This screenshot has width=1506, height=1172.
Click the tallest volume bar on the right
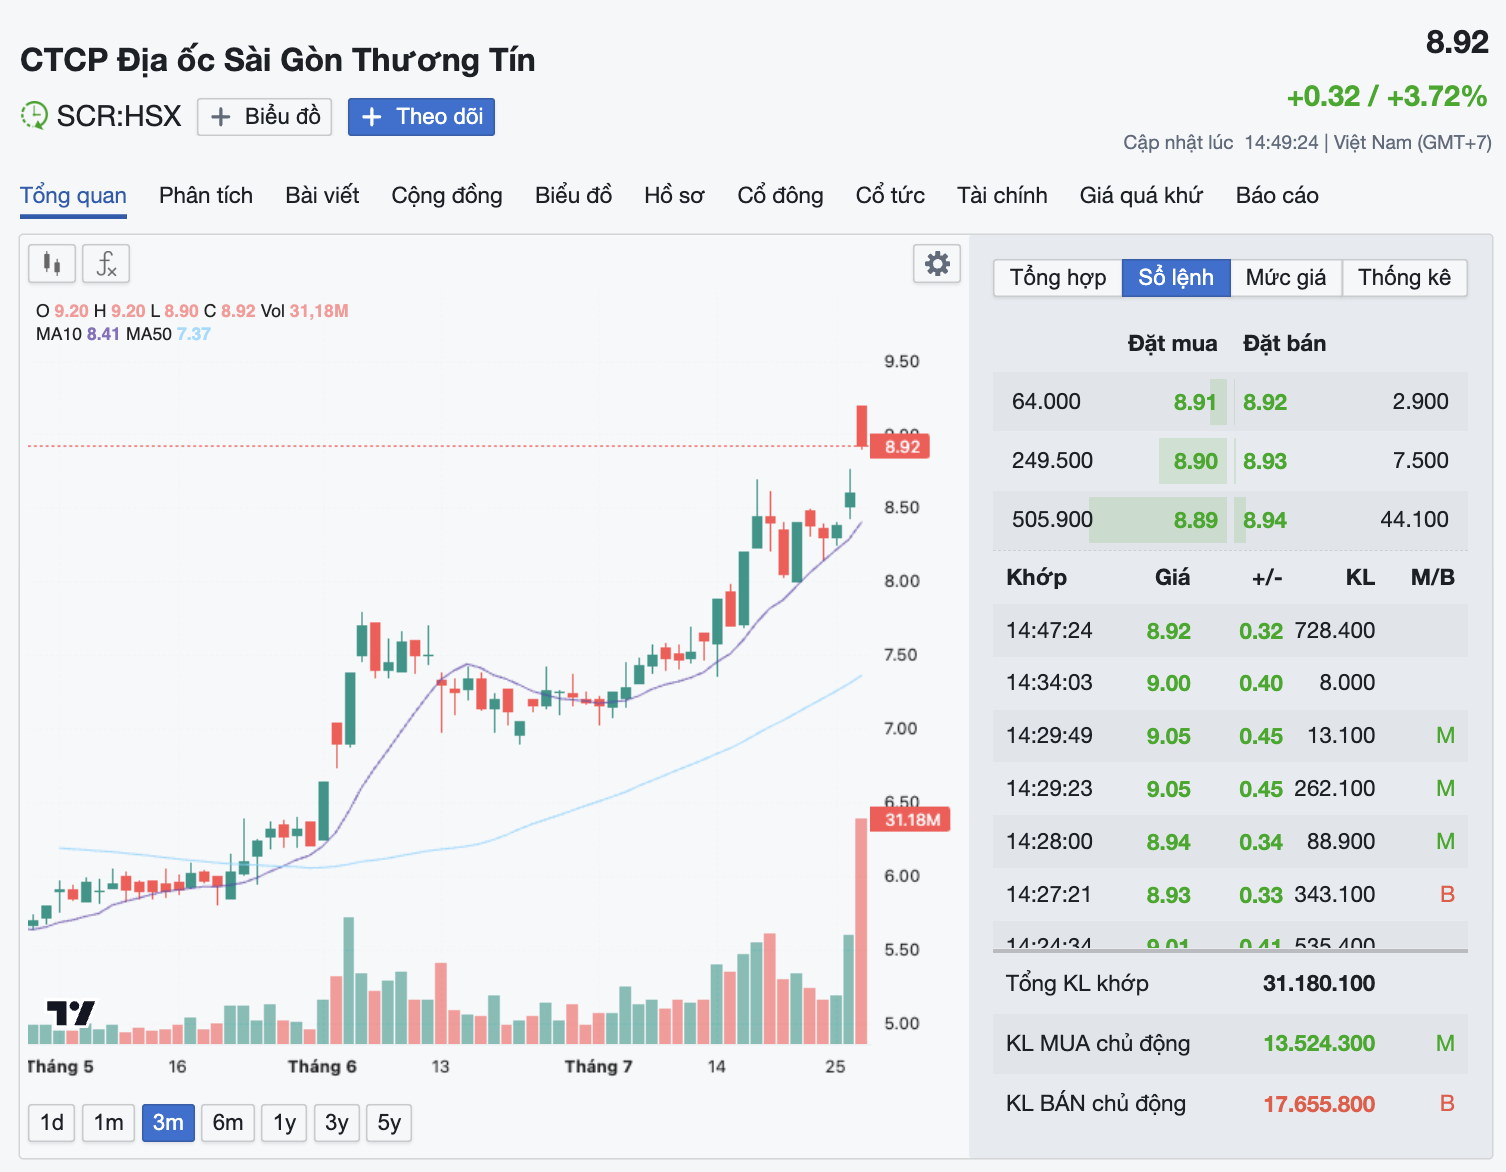[x=861, y=931]
